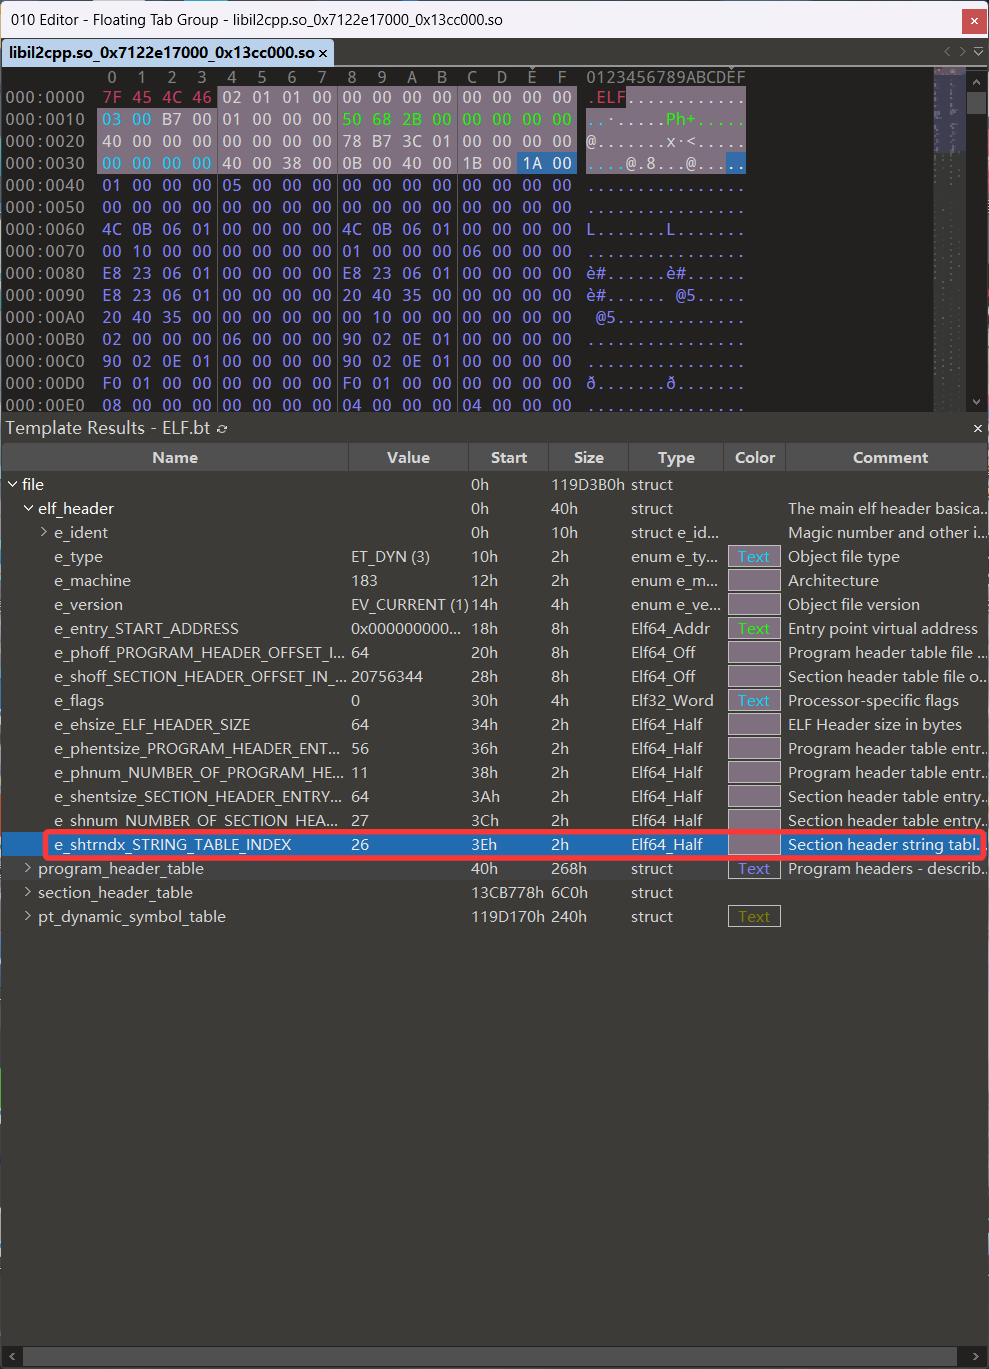
Task: Select the e_phentsize_PROGRAM_HEADER row
Action: [494, 748]
